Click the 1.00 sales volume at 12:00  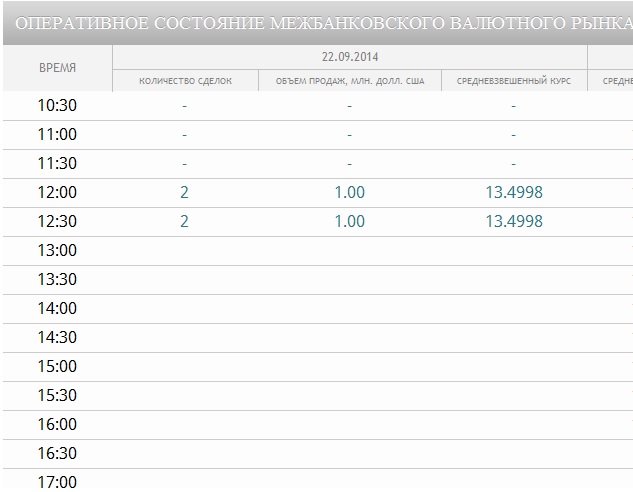click(x=349, y=192)
